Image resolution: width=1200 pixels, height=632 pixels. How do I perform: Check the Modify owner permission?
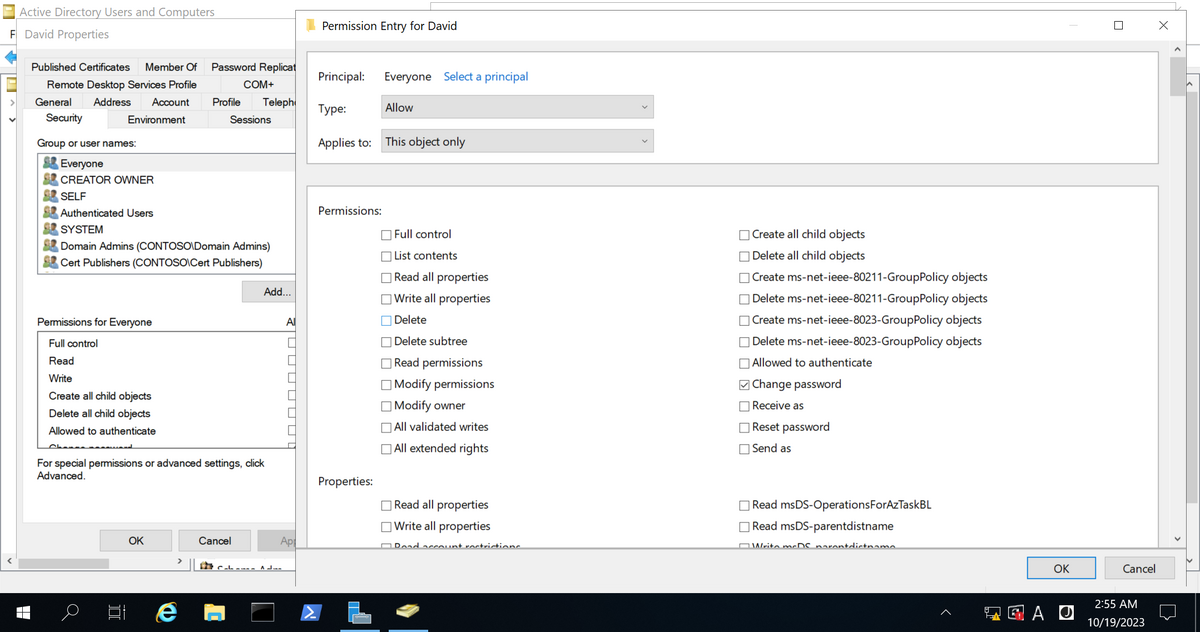click(386, 406)
